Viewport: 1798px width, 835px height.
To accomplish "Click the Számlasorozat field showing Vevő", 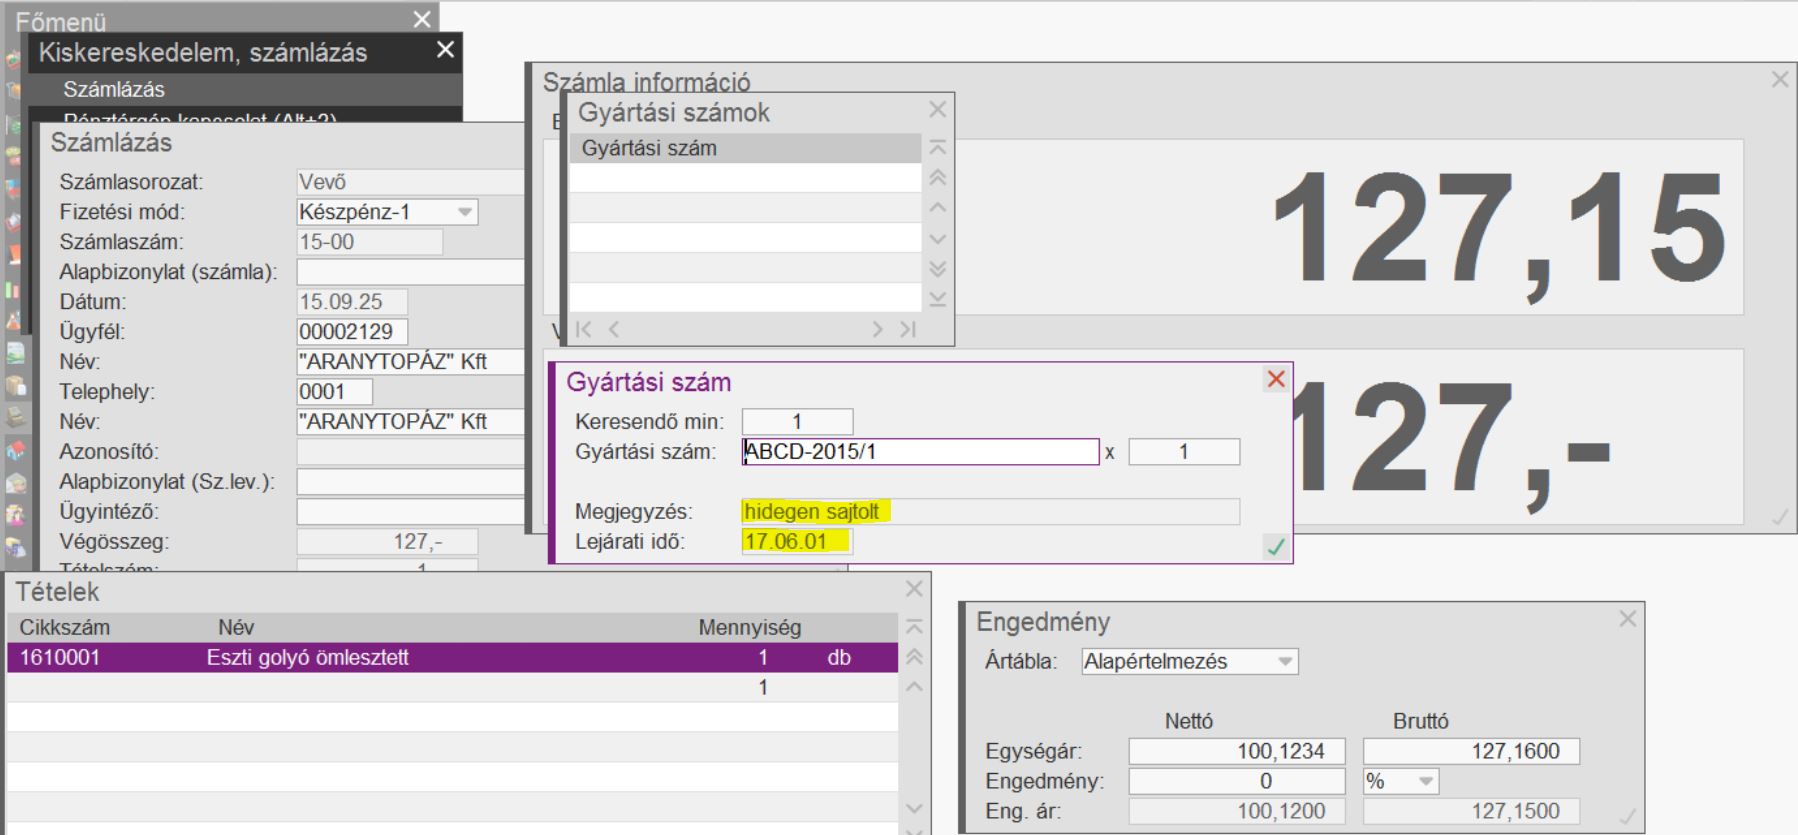I will pyautogui.click(x=411, y=181).
